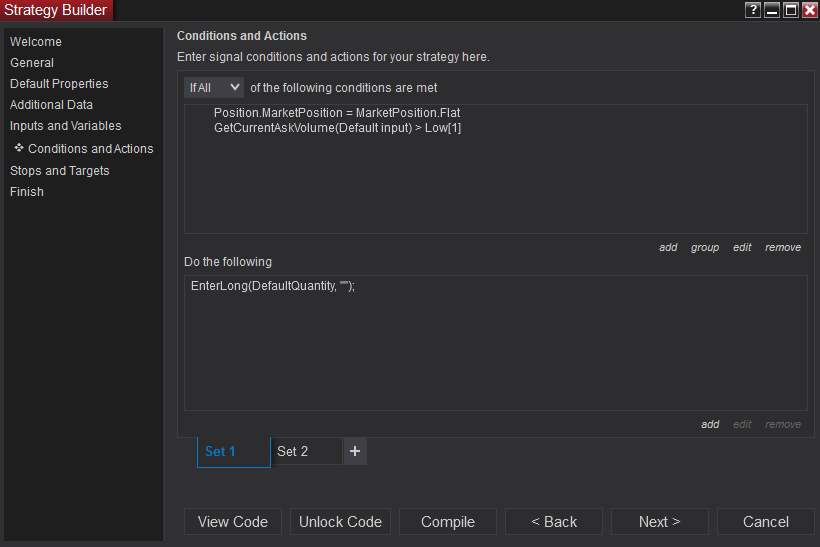The width and height of the screenshot is (820, 547).
Task: Maximize the Strategy Builder window
Action: 791,10
